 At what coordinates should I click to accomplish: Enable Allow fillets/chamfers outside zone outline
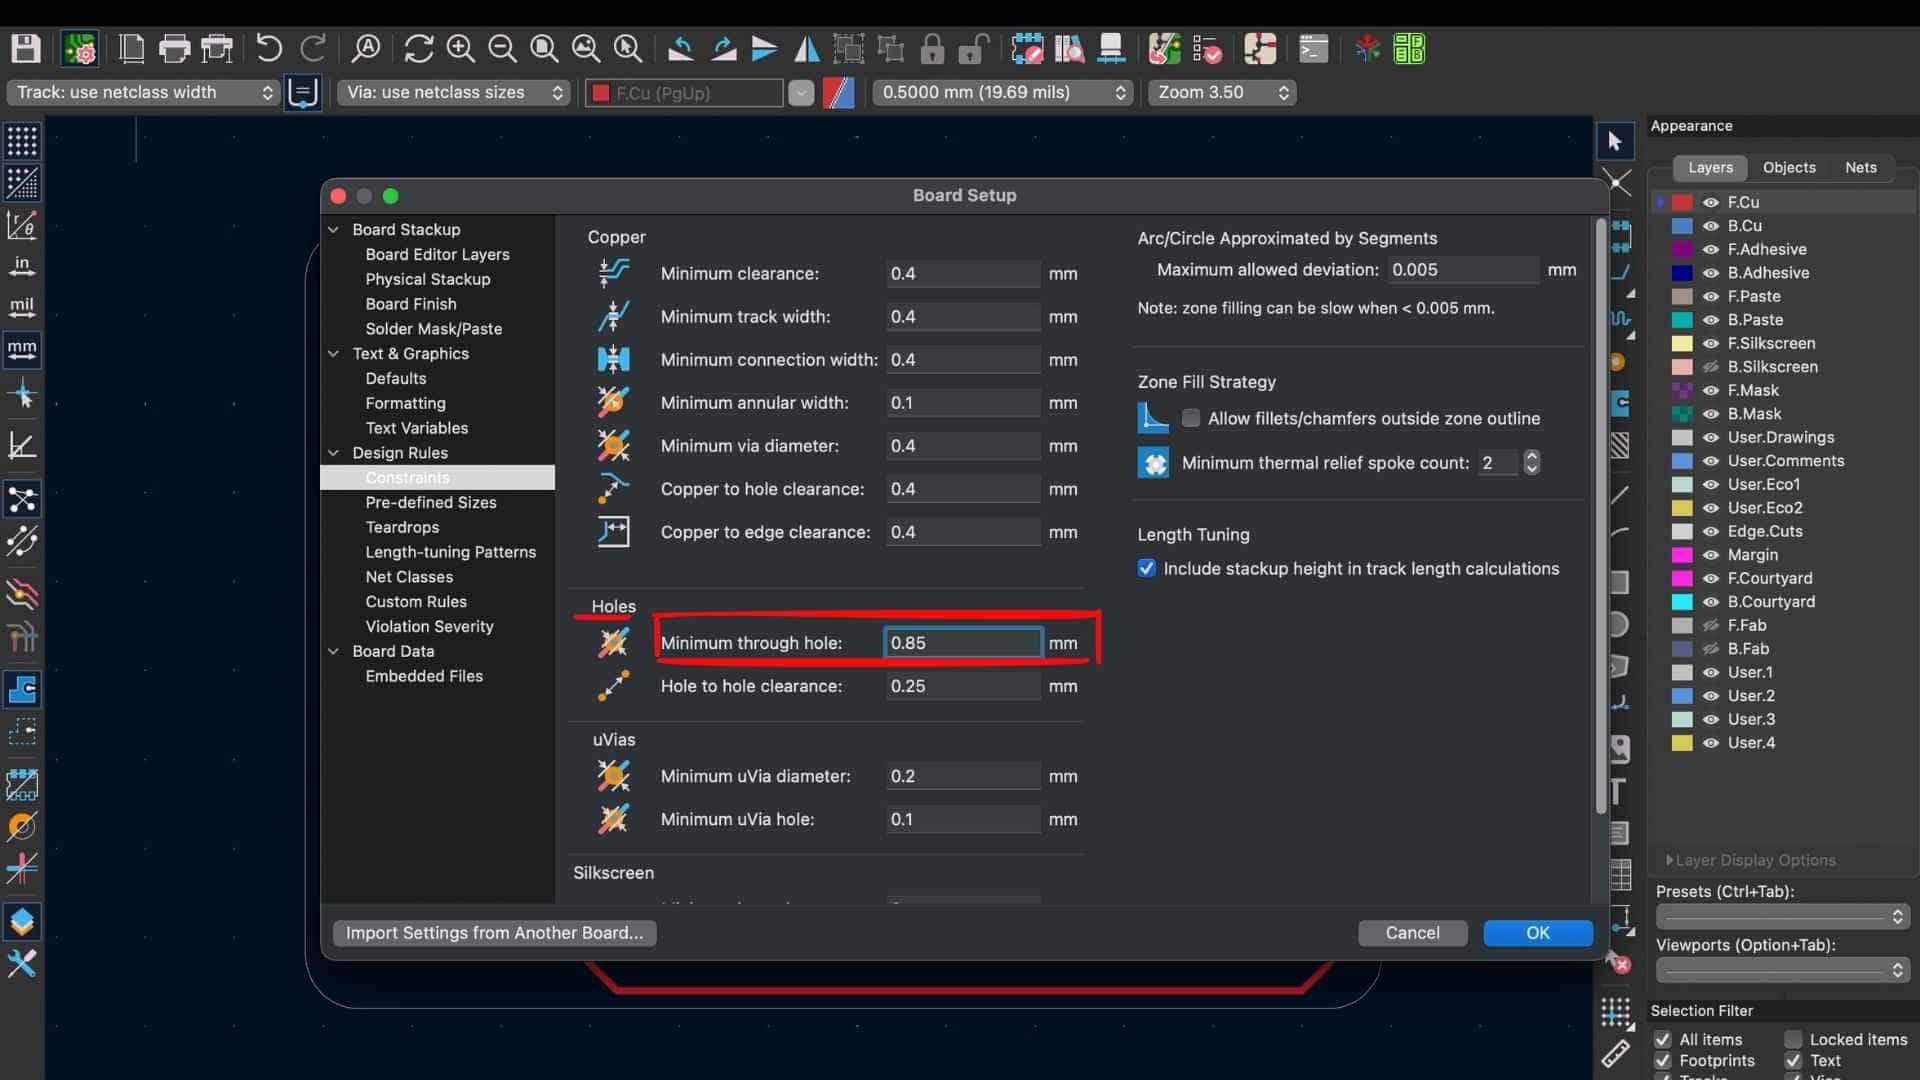[x=1191, y=418]
